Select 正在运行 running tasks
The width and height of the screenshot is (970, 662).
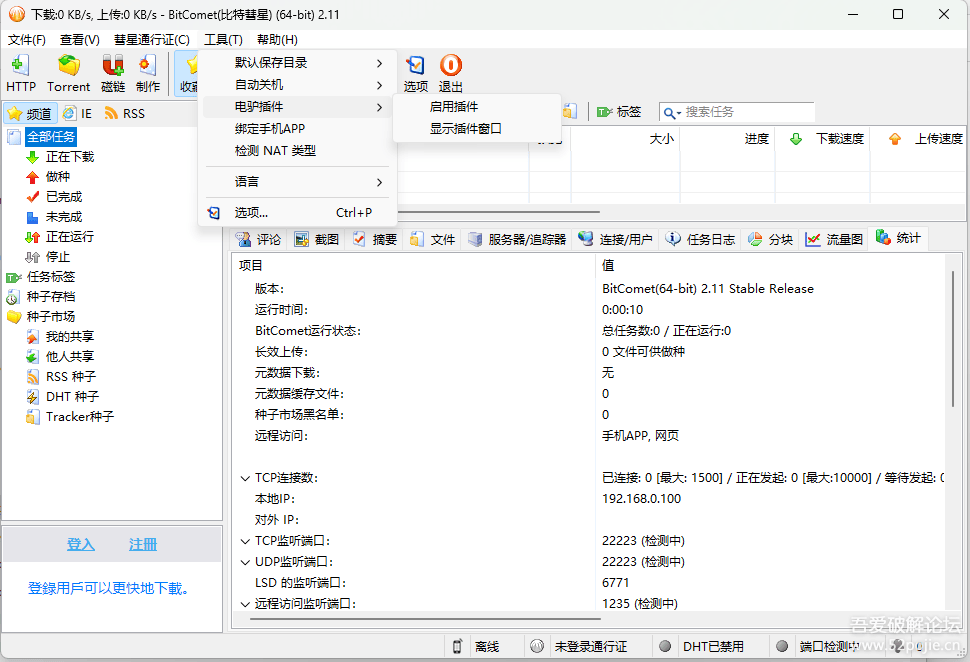(60, 237)
